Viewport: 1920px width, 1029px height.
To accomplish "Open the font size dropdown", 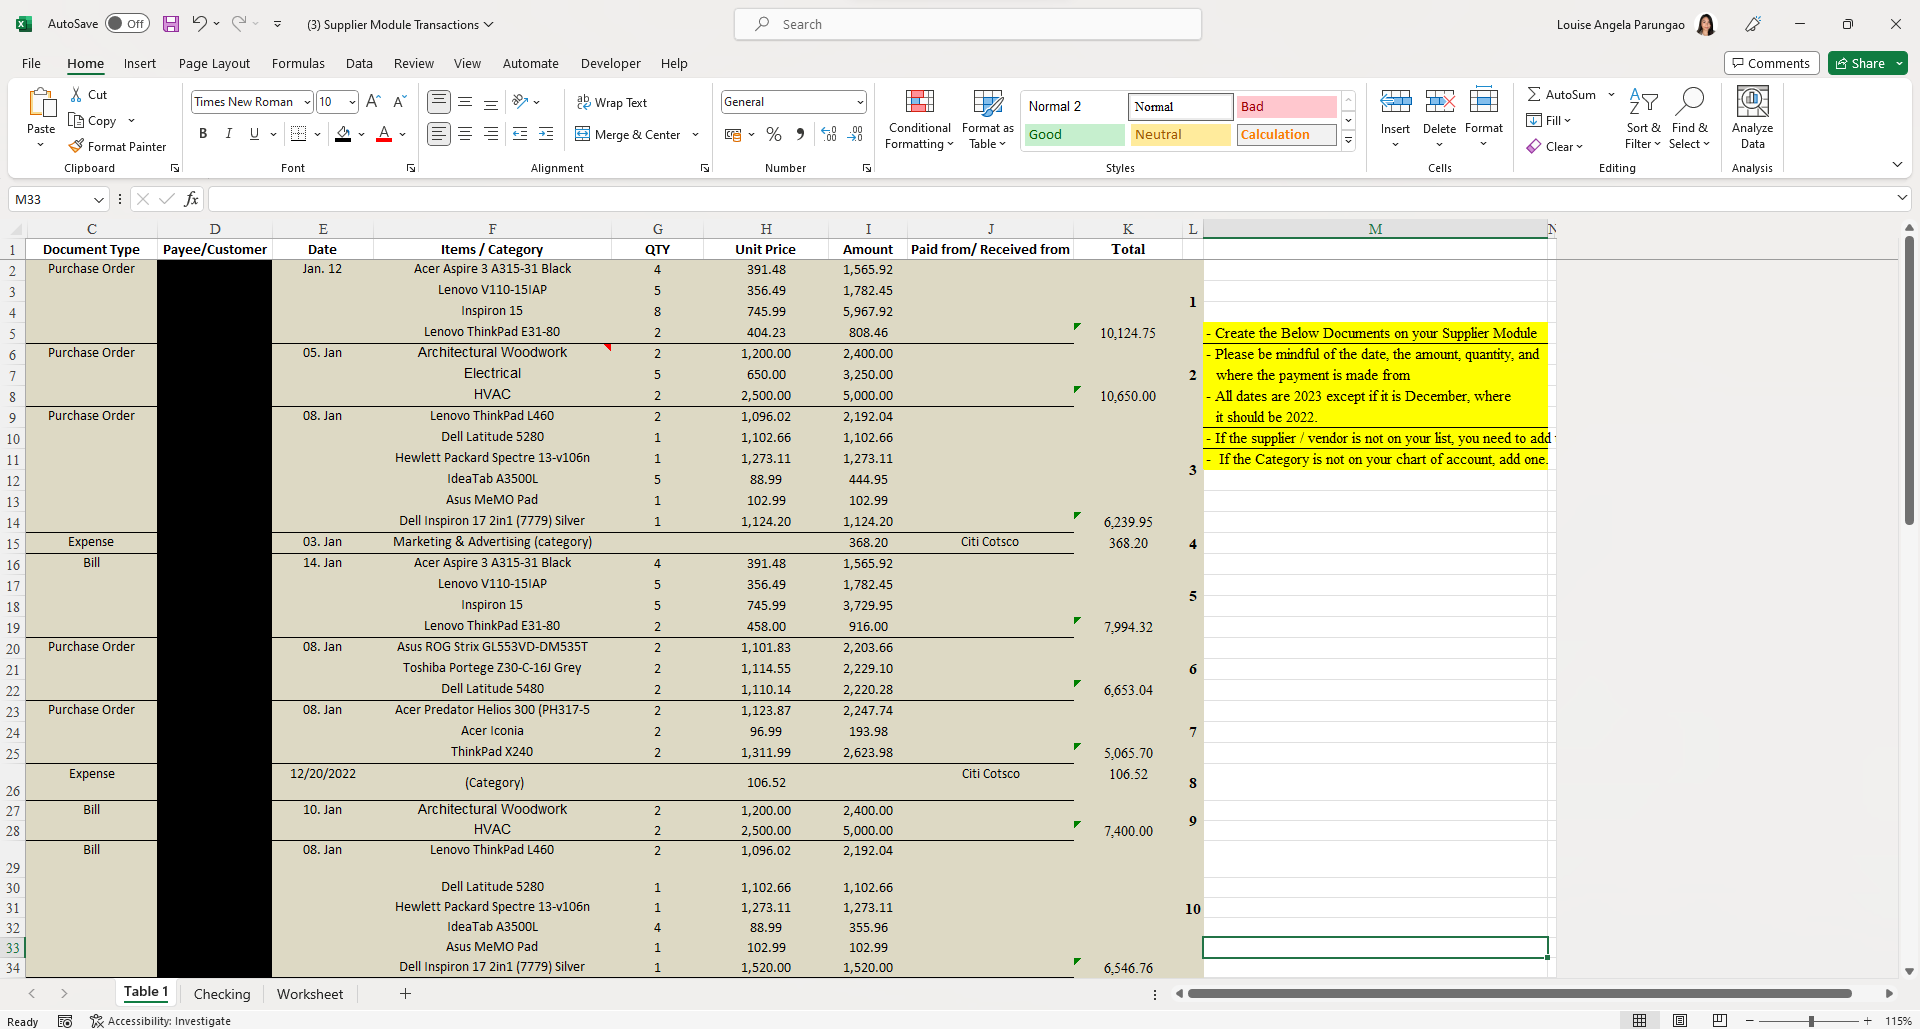I will (x=352, y=102).
